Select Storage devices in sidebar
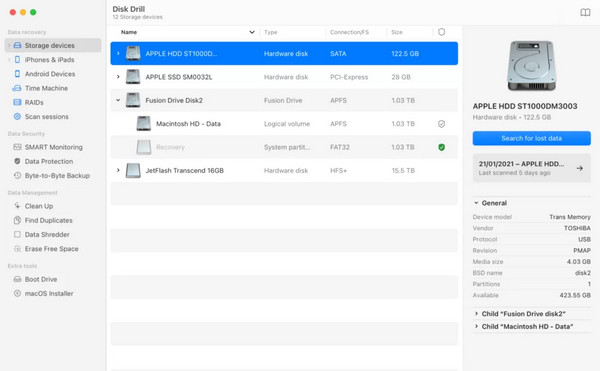Screen dimensions: 600x371 click(x=53, y=45)
